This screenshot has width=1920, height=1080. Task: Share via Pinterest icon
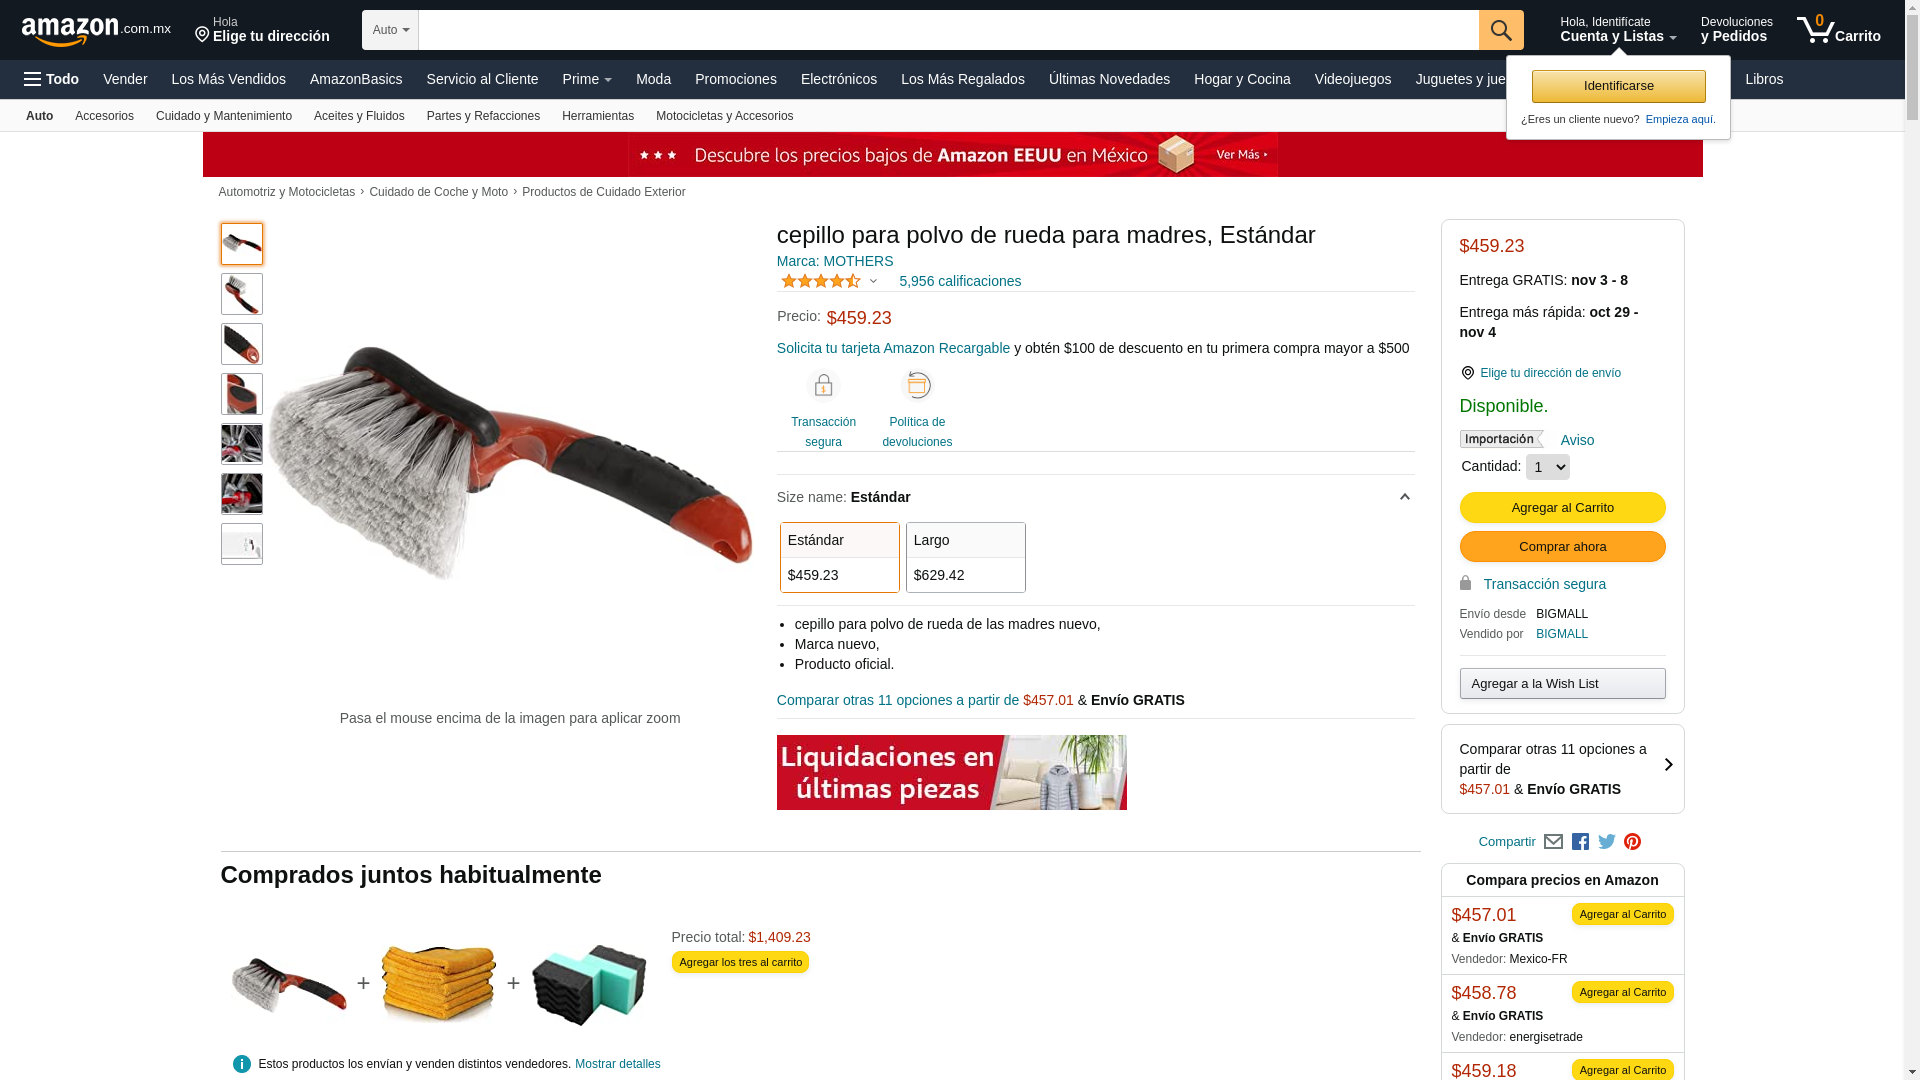pos(1633,842)
